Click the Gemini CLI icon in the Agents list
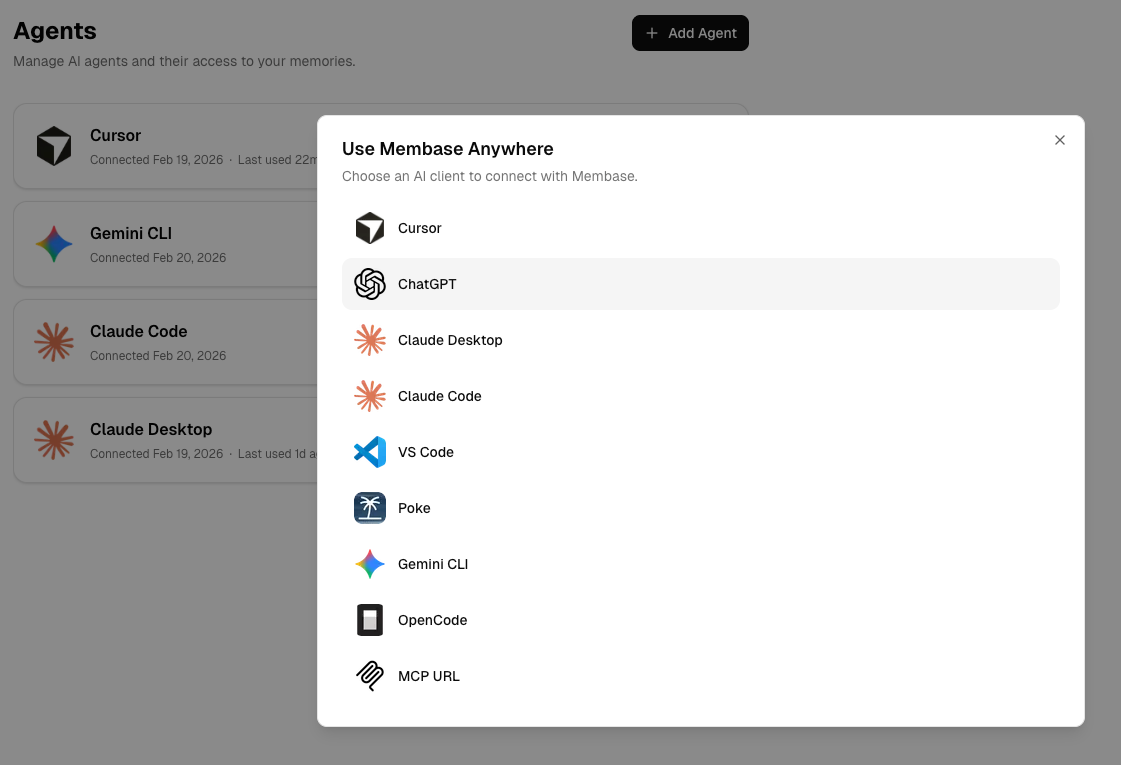 point(54,244)
